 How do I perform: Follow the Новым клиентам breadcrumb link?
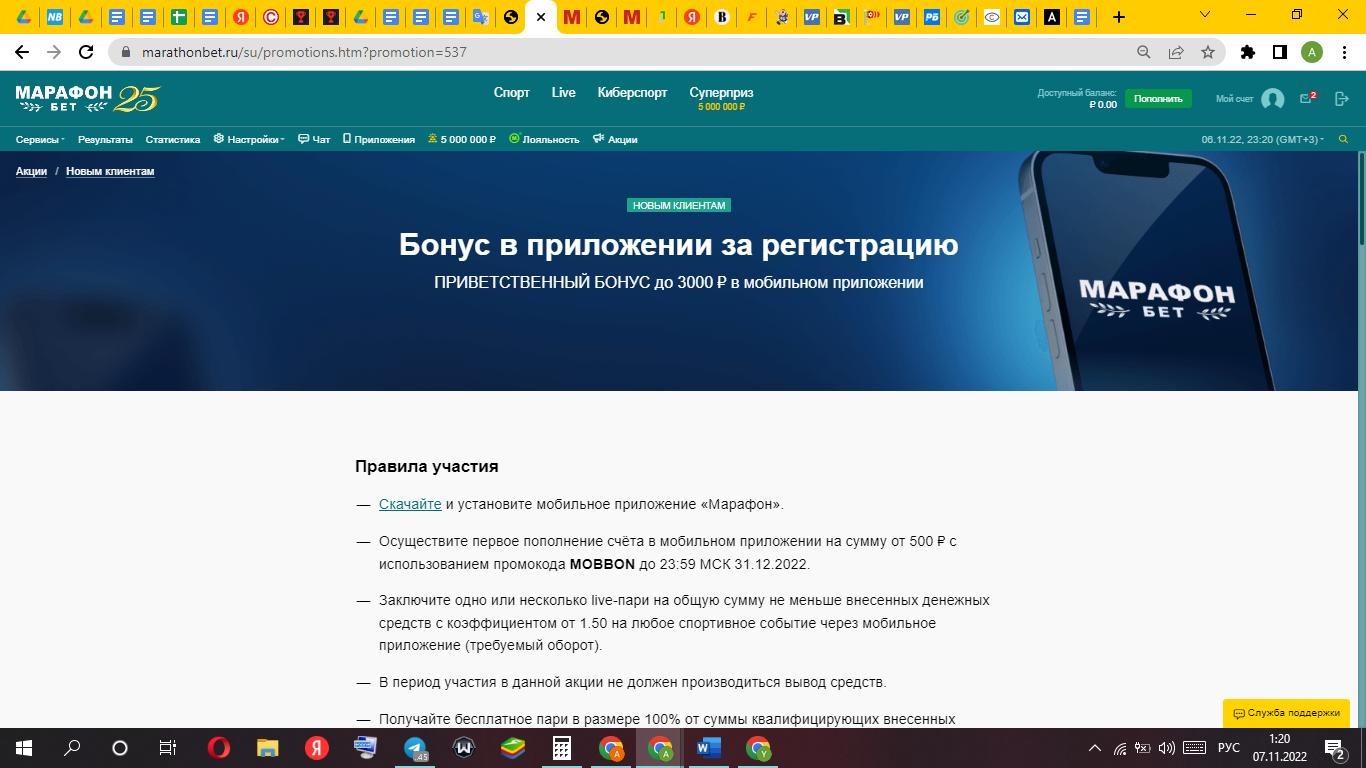110,171
